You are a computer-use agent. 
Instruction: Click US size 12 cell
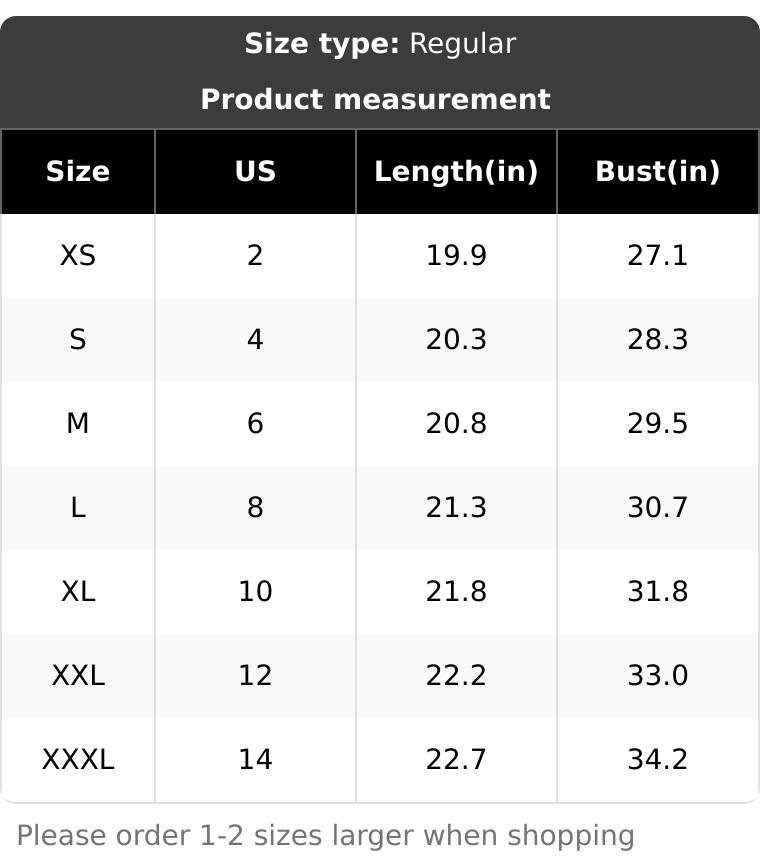255,676
